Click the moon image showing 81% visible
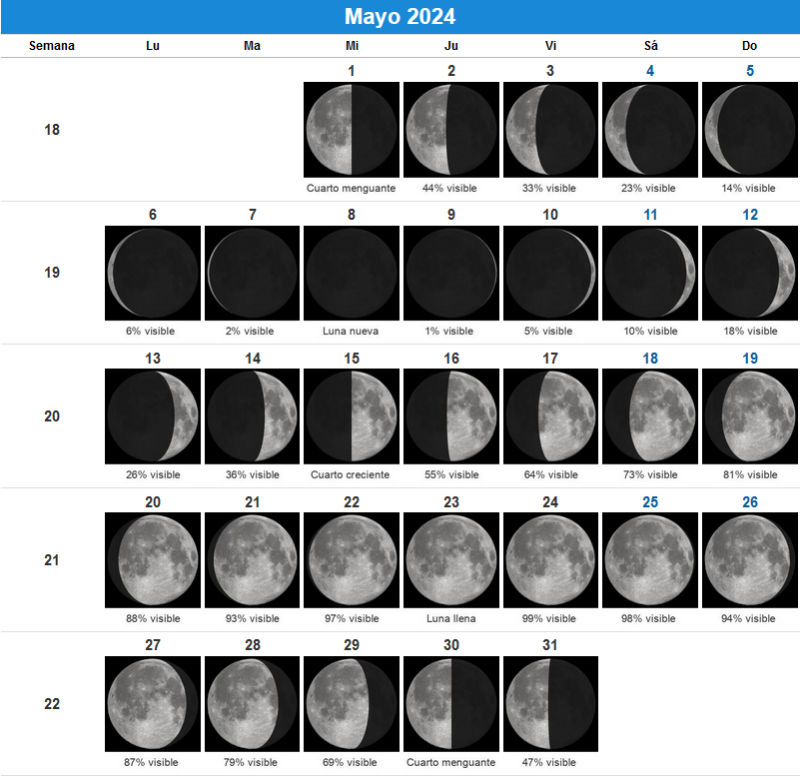The image size is (800, 776). click(x=749, y=416)
